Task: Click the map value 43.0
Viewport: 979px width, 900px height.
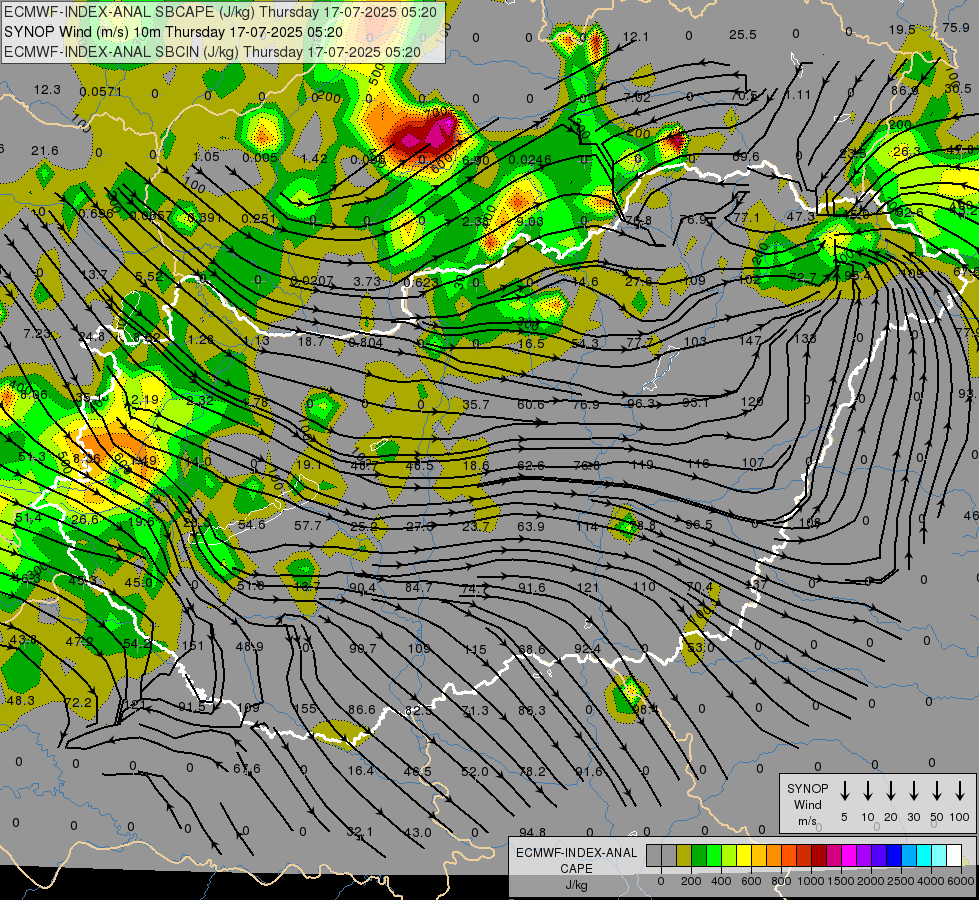Action: click(x=417, y=833)
